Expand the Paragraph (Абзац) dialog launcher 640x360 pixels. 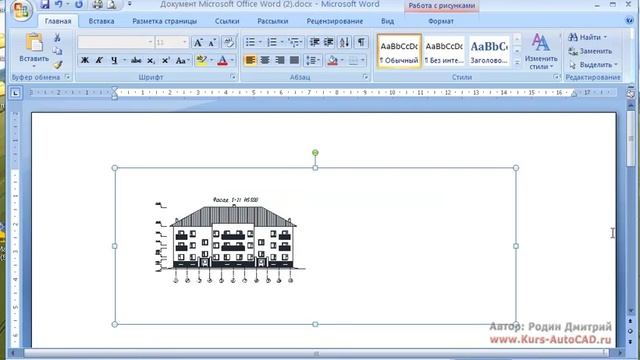(365, 77)
